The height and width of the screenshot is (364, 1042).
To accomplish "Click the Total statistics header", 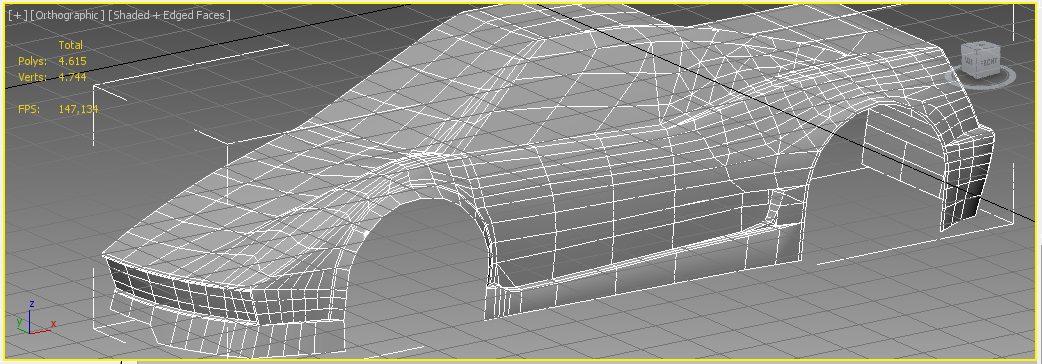I will point(70,45).
